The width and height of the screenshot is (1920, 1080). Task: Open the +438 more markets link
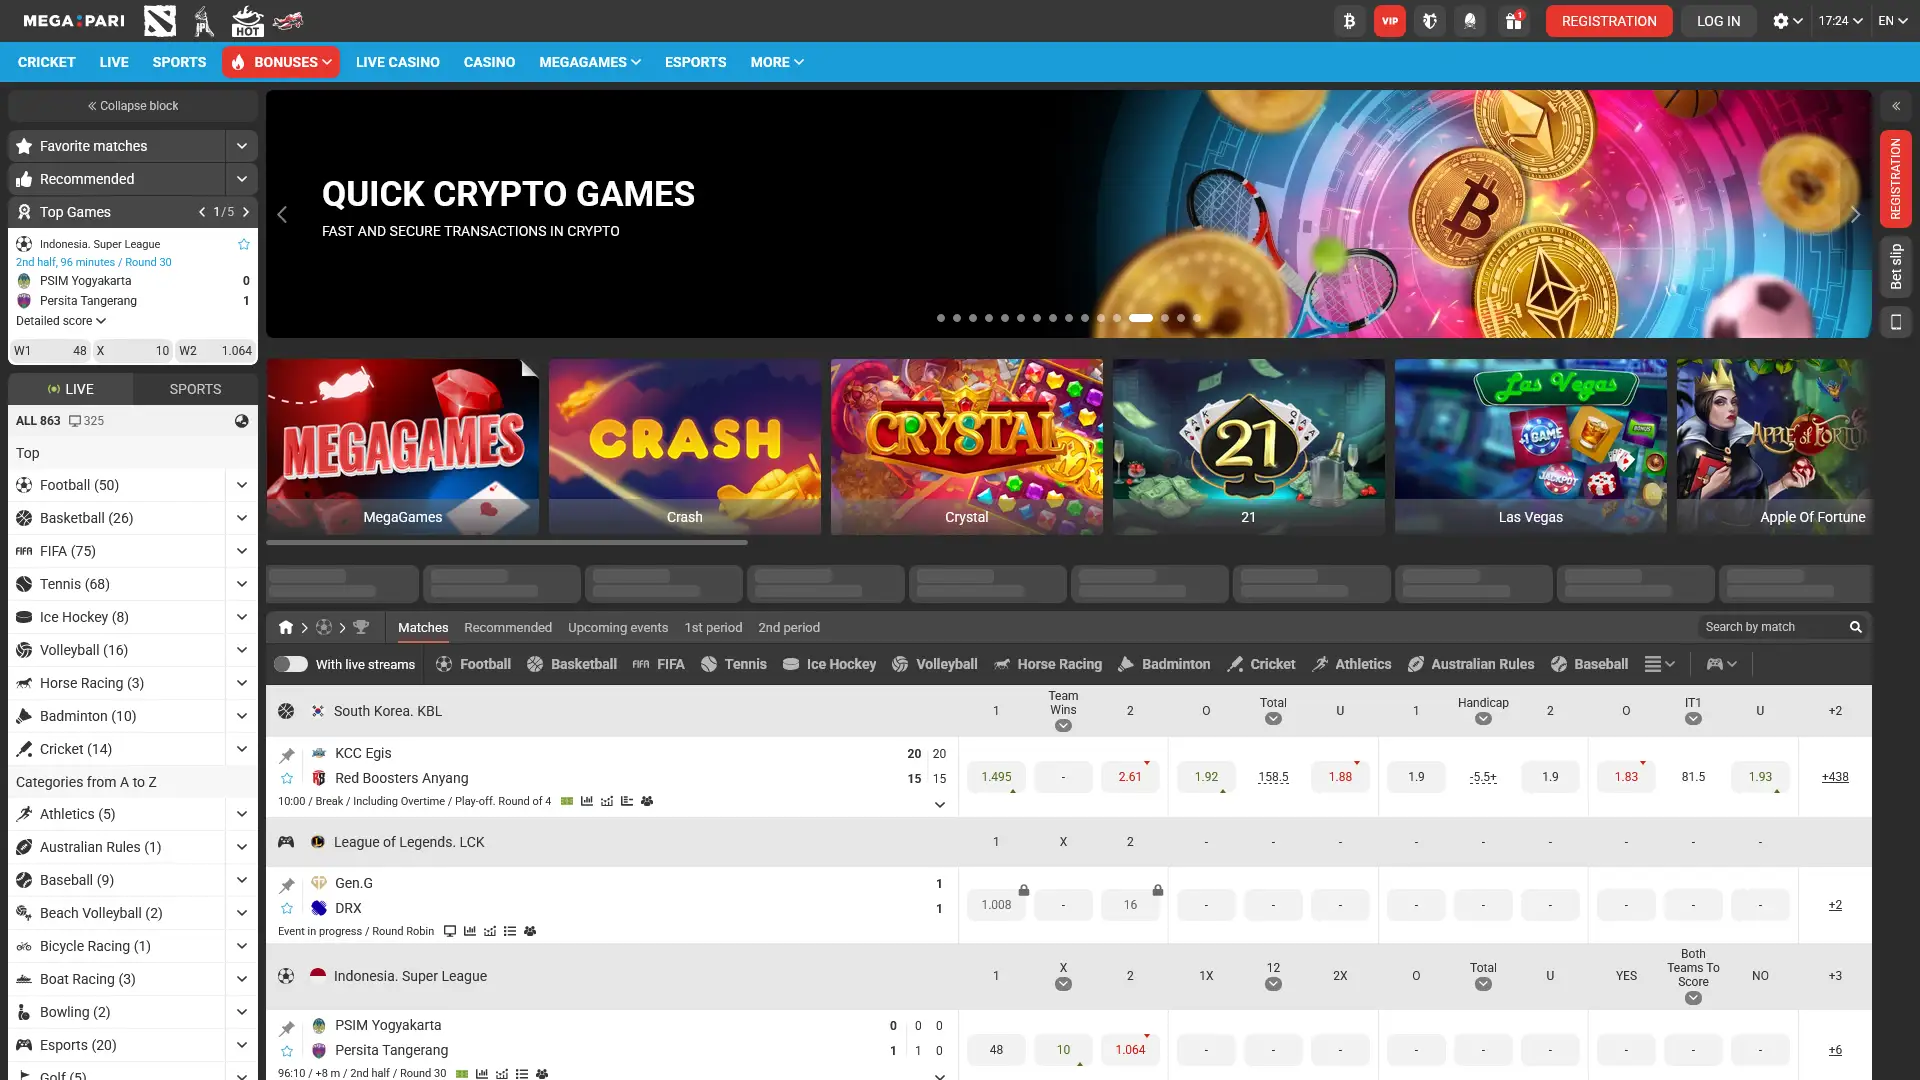(x=1835, y=777)
